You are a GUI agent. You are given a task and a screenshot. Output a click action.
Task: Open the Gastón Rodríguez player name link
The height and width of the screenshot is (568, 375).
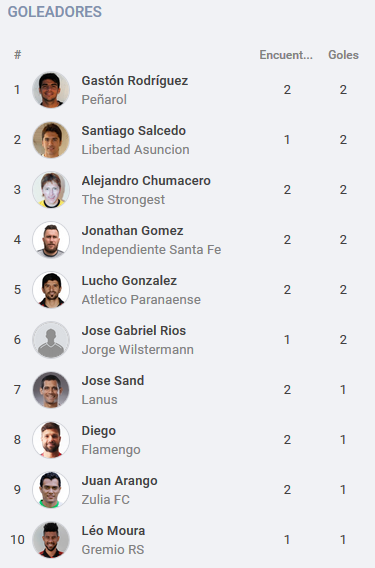135,80
